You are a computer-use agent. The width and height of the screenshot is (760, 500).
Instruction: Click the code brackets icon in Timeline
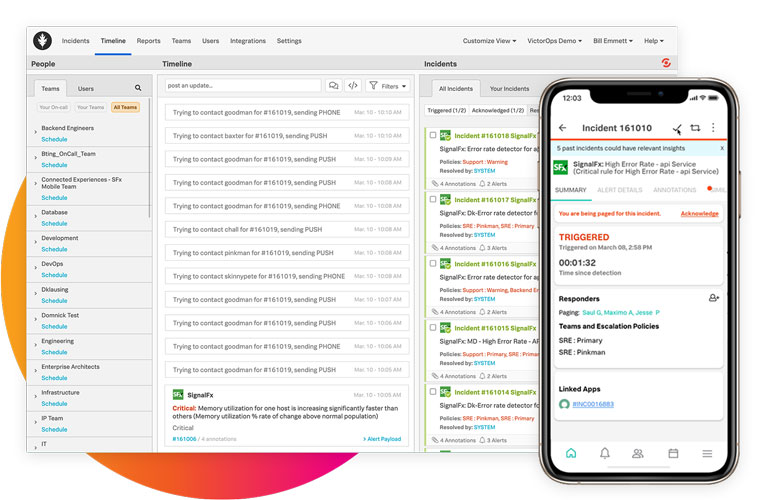(x=353, y=86)
